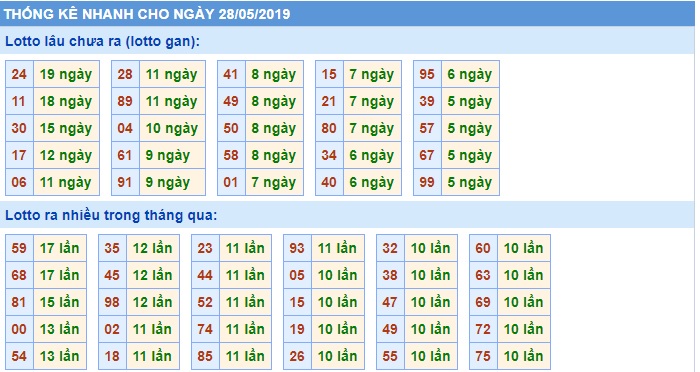The height and width of the screenshot is (372, 700).
Task: Select the '10 ngày' cell
Action: click(x=172, y=128)
